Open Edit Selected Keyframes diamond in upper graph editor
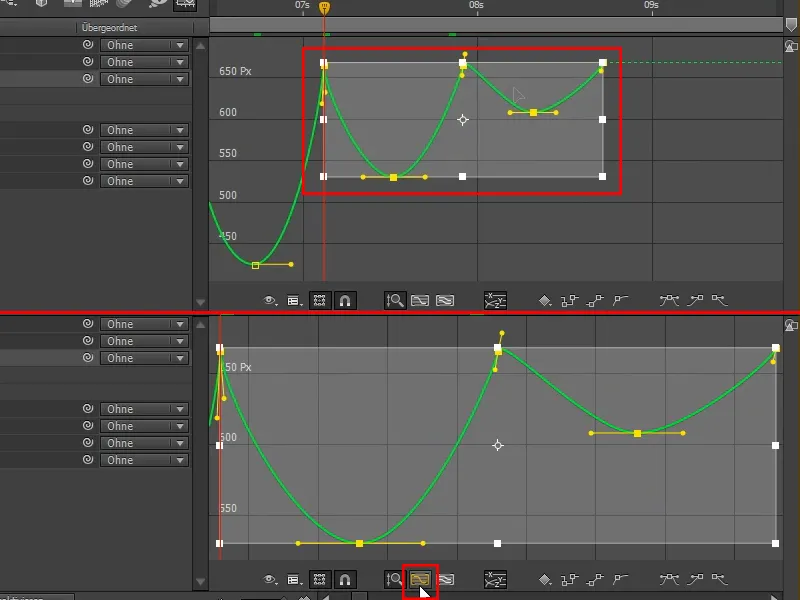This screenshot has width=800, height=600. [x=544, y=301]
